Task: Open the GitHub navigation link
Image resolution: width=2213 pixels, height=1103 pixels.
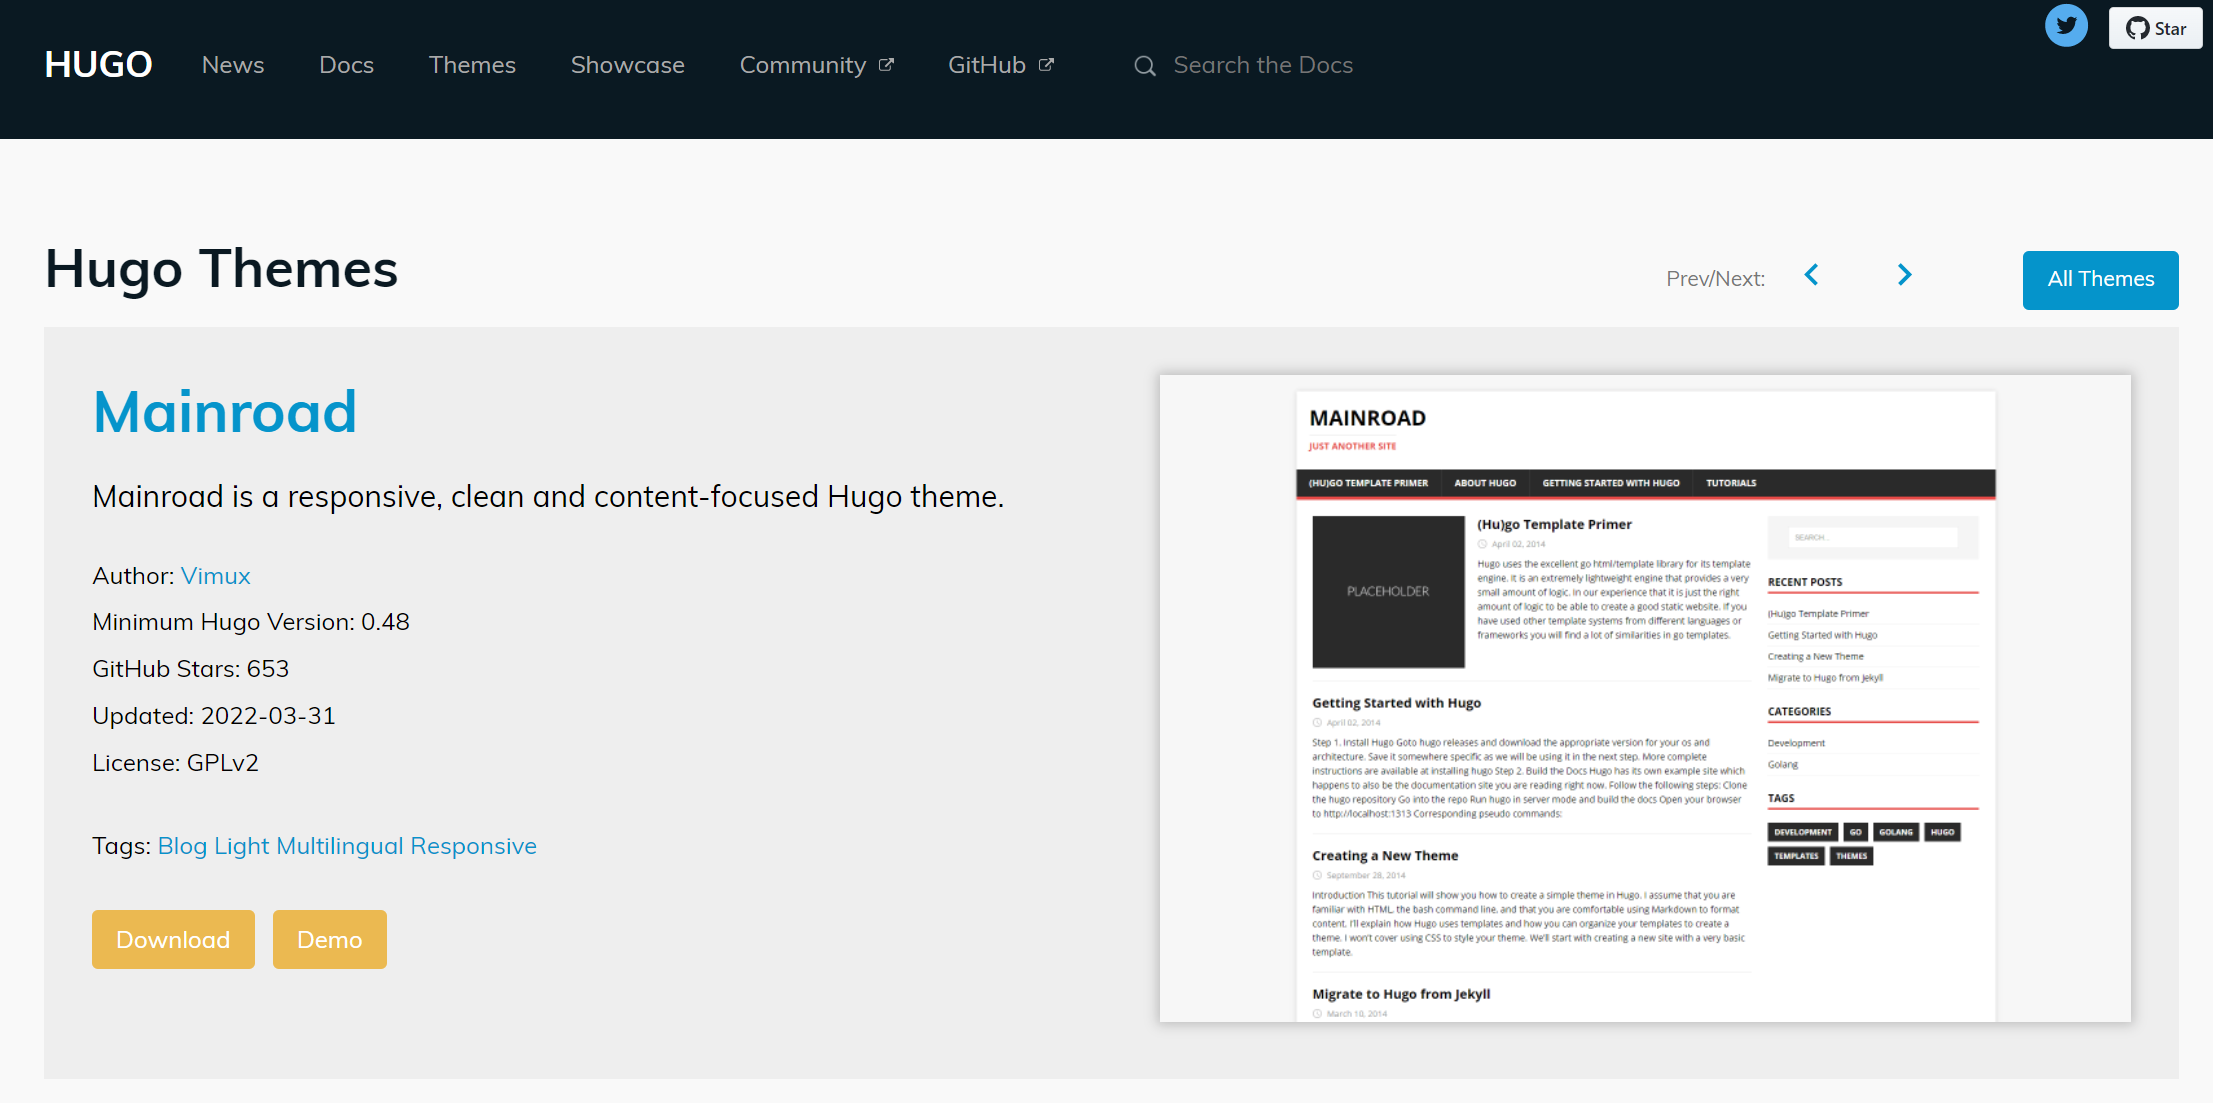Action: coord(1001,65)
